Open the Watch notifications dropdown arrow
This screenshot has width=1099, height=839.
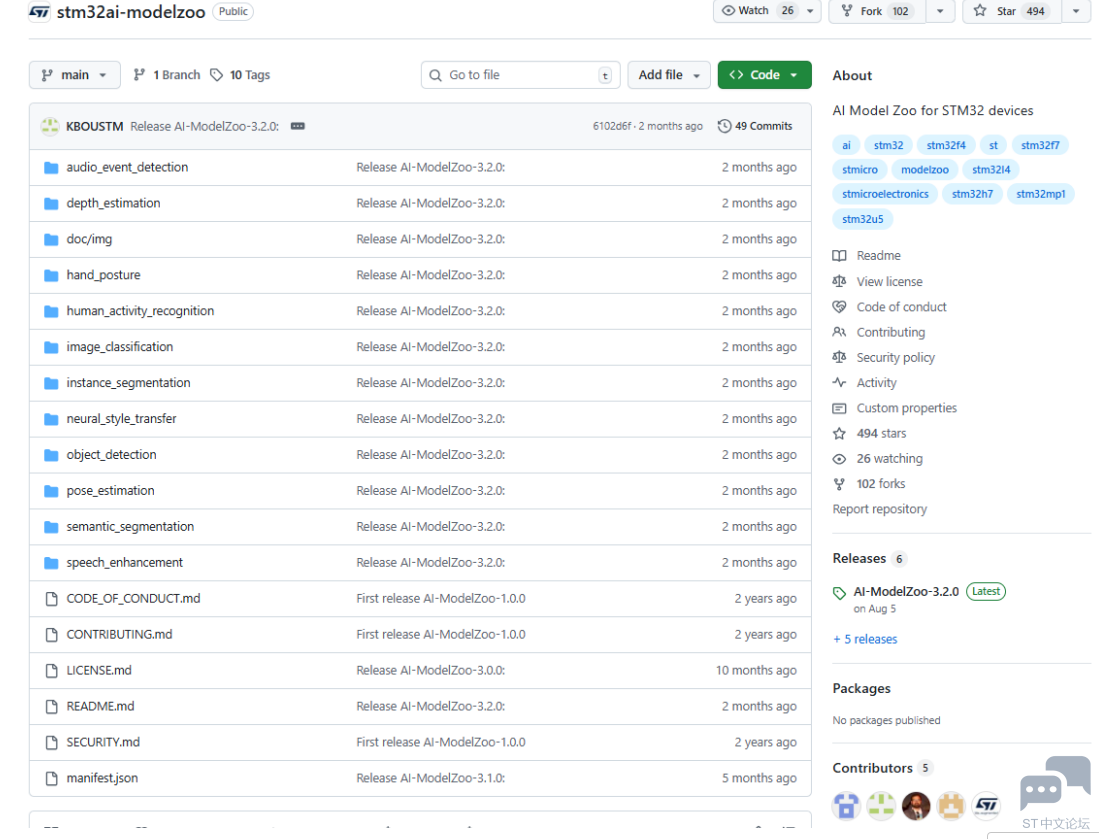coord(810,11)
